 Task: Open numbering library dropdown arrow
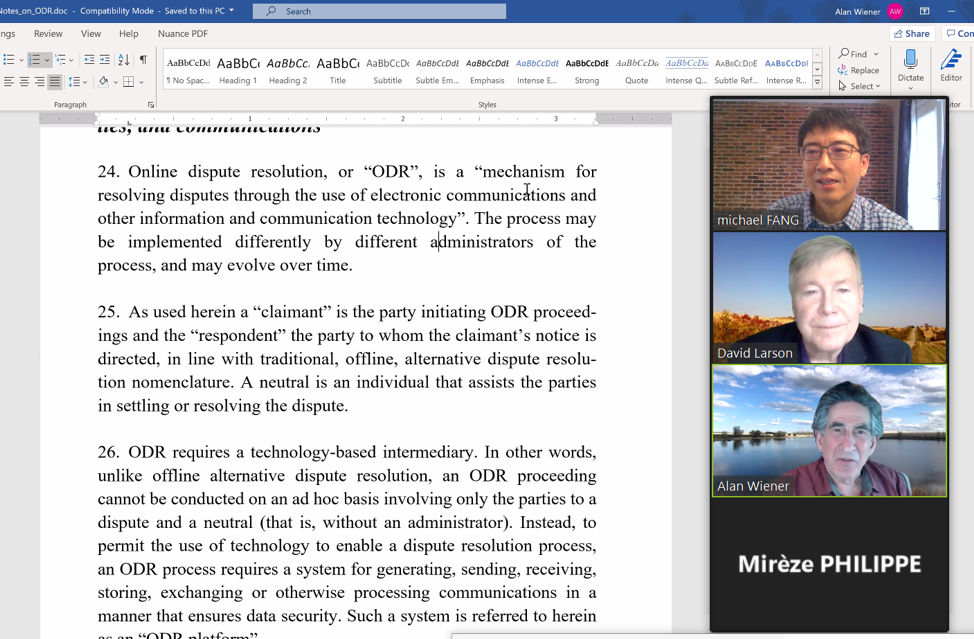[47, 60]
